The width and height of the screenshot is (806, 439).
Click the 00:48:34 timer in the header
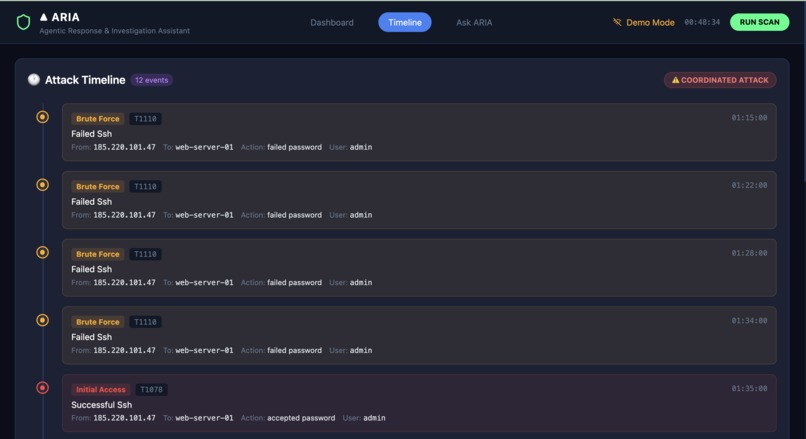tap(702, 22)
